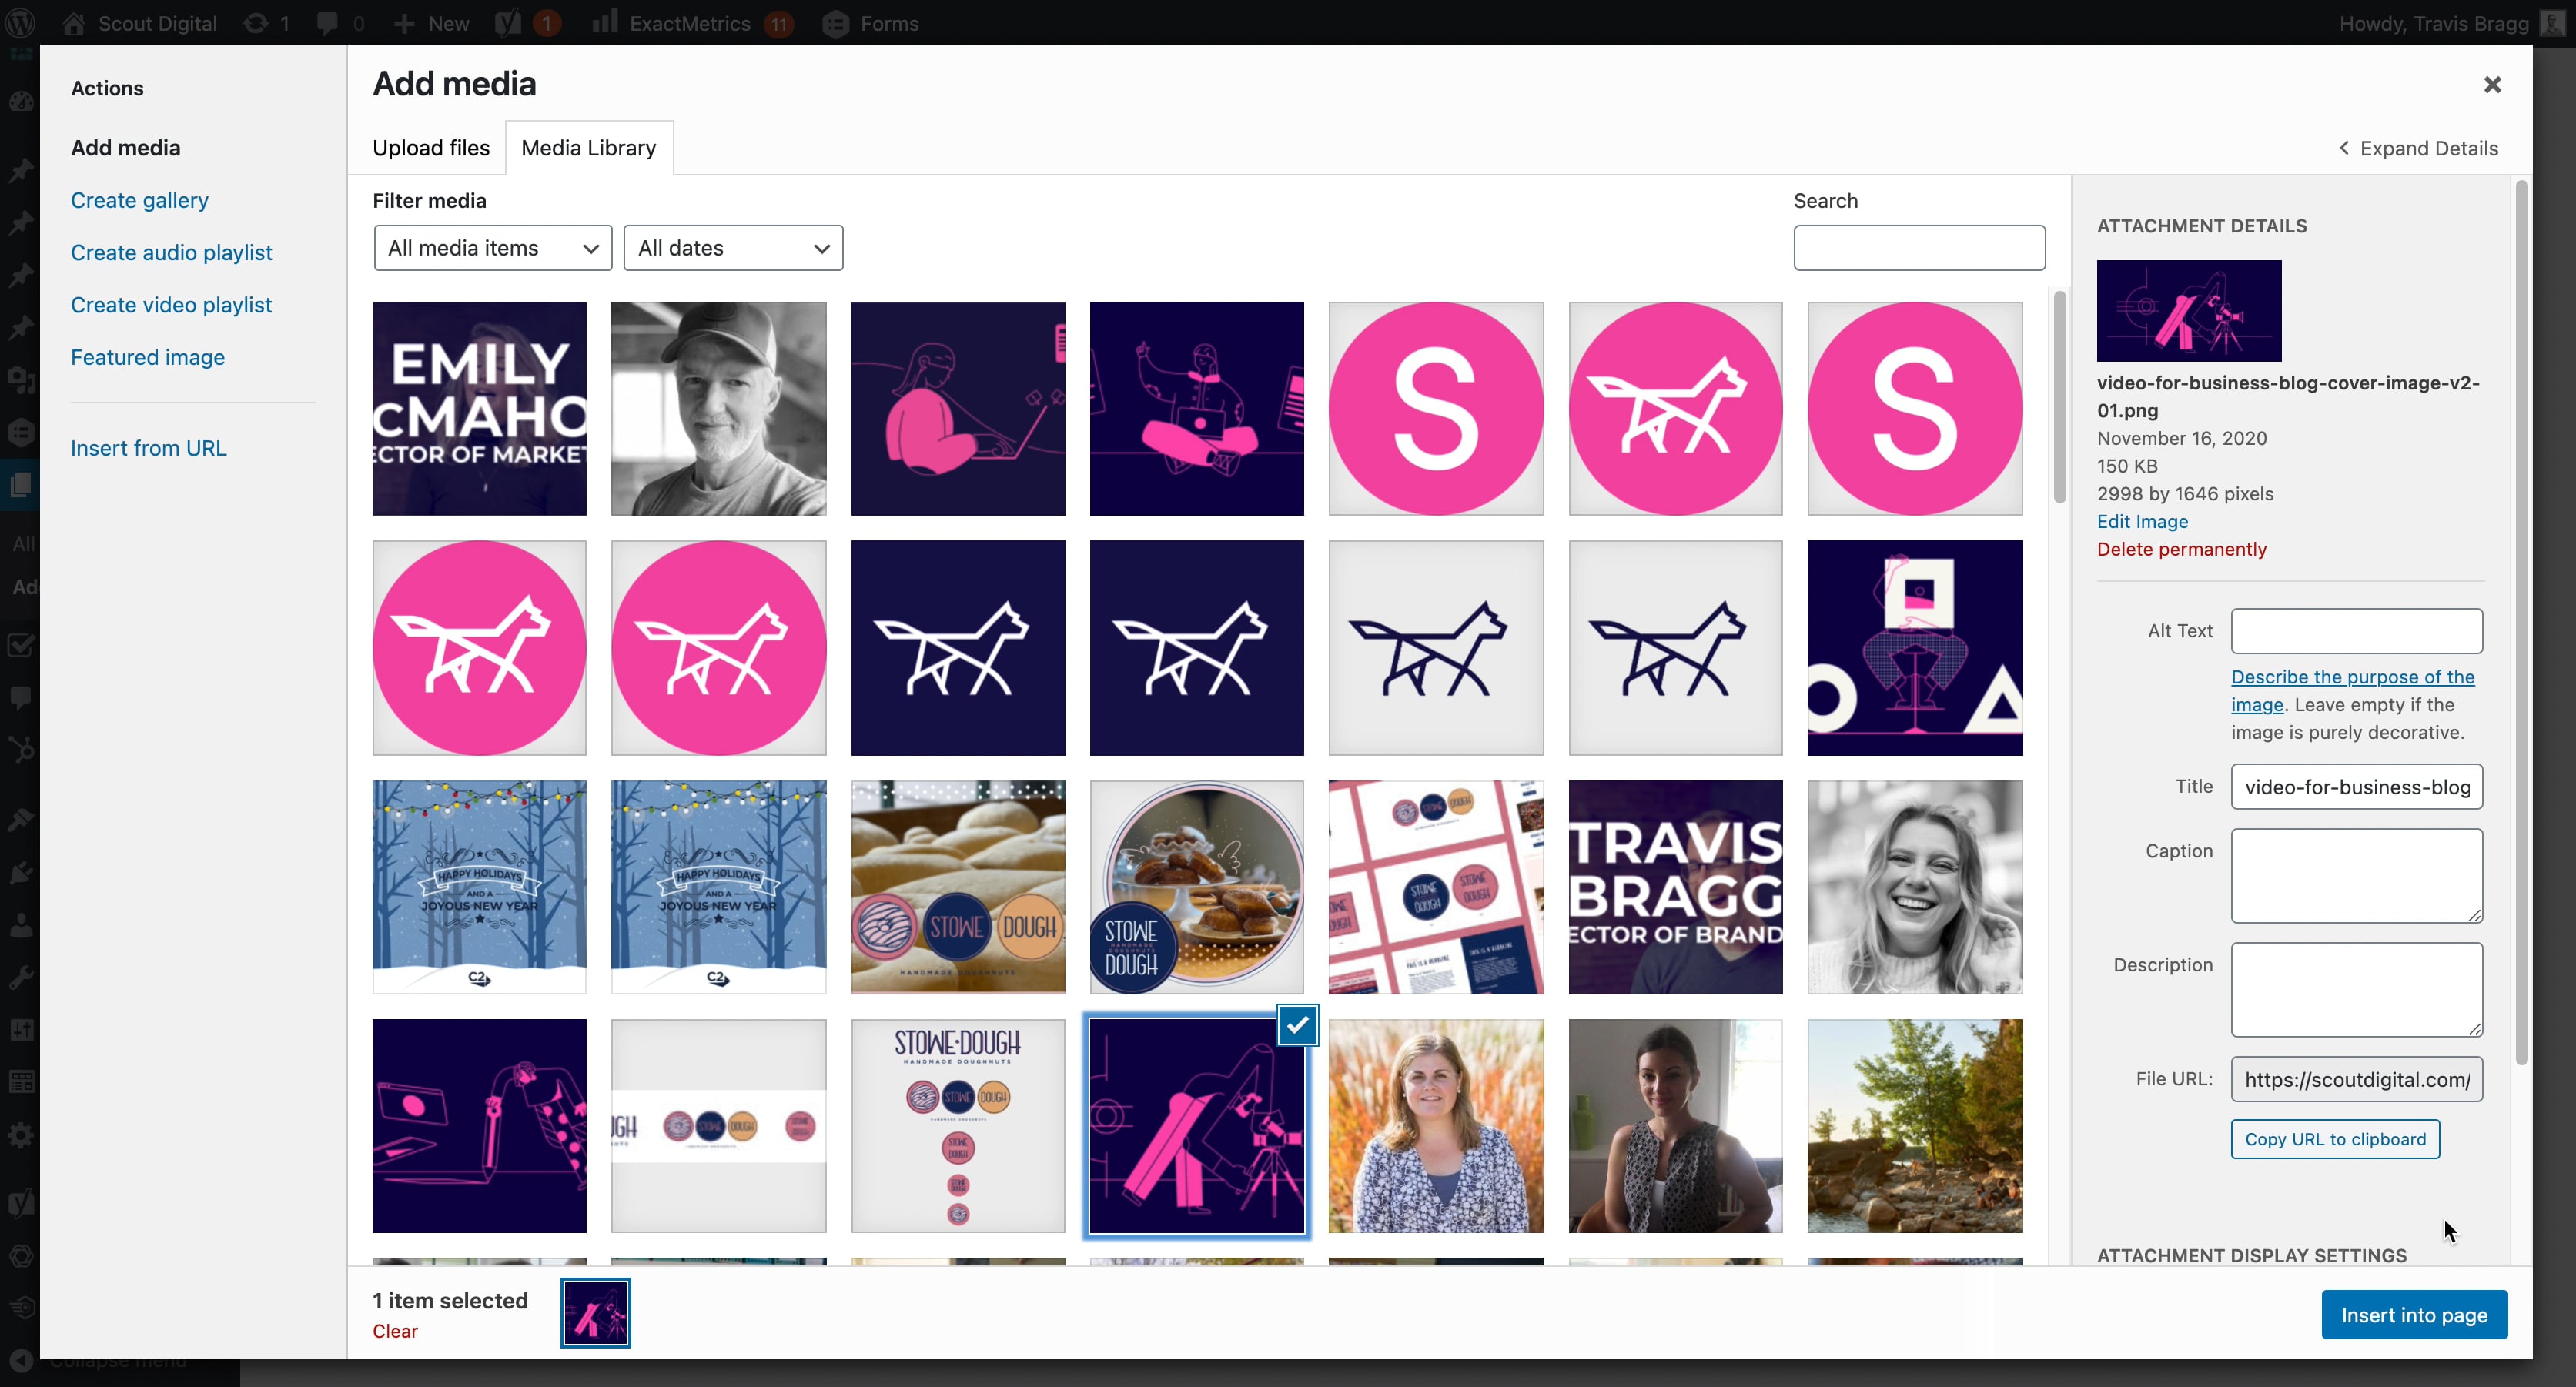Click the Yoast SEO icon in admin bar
The height and width of the screenshot is (1387, 2576).
click(x=508, y=23)
